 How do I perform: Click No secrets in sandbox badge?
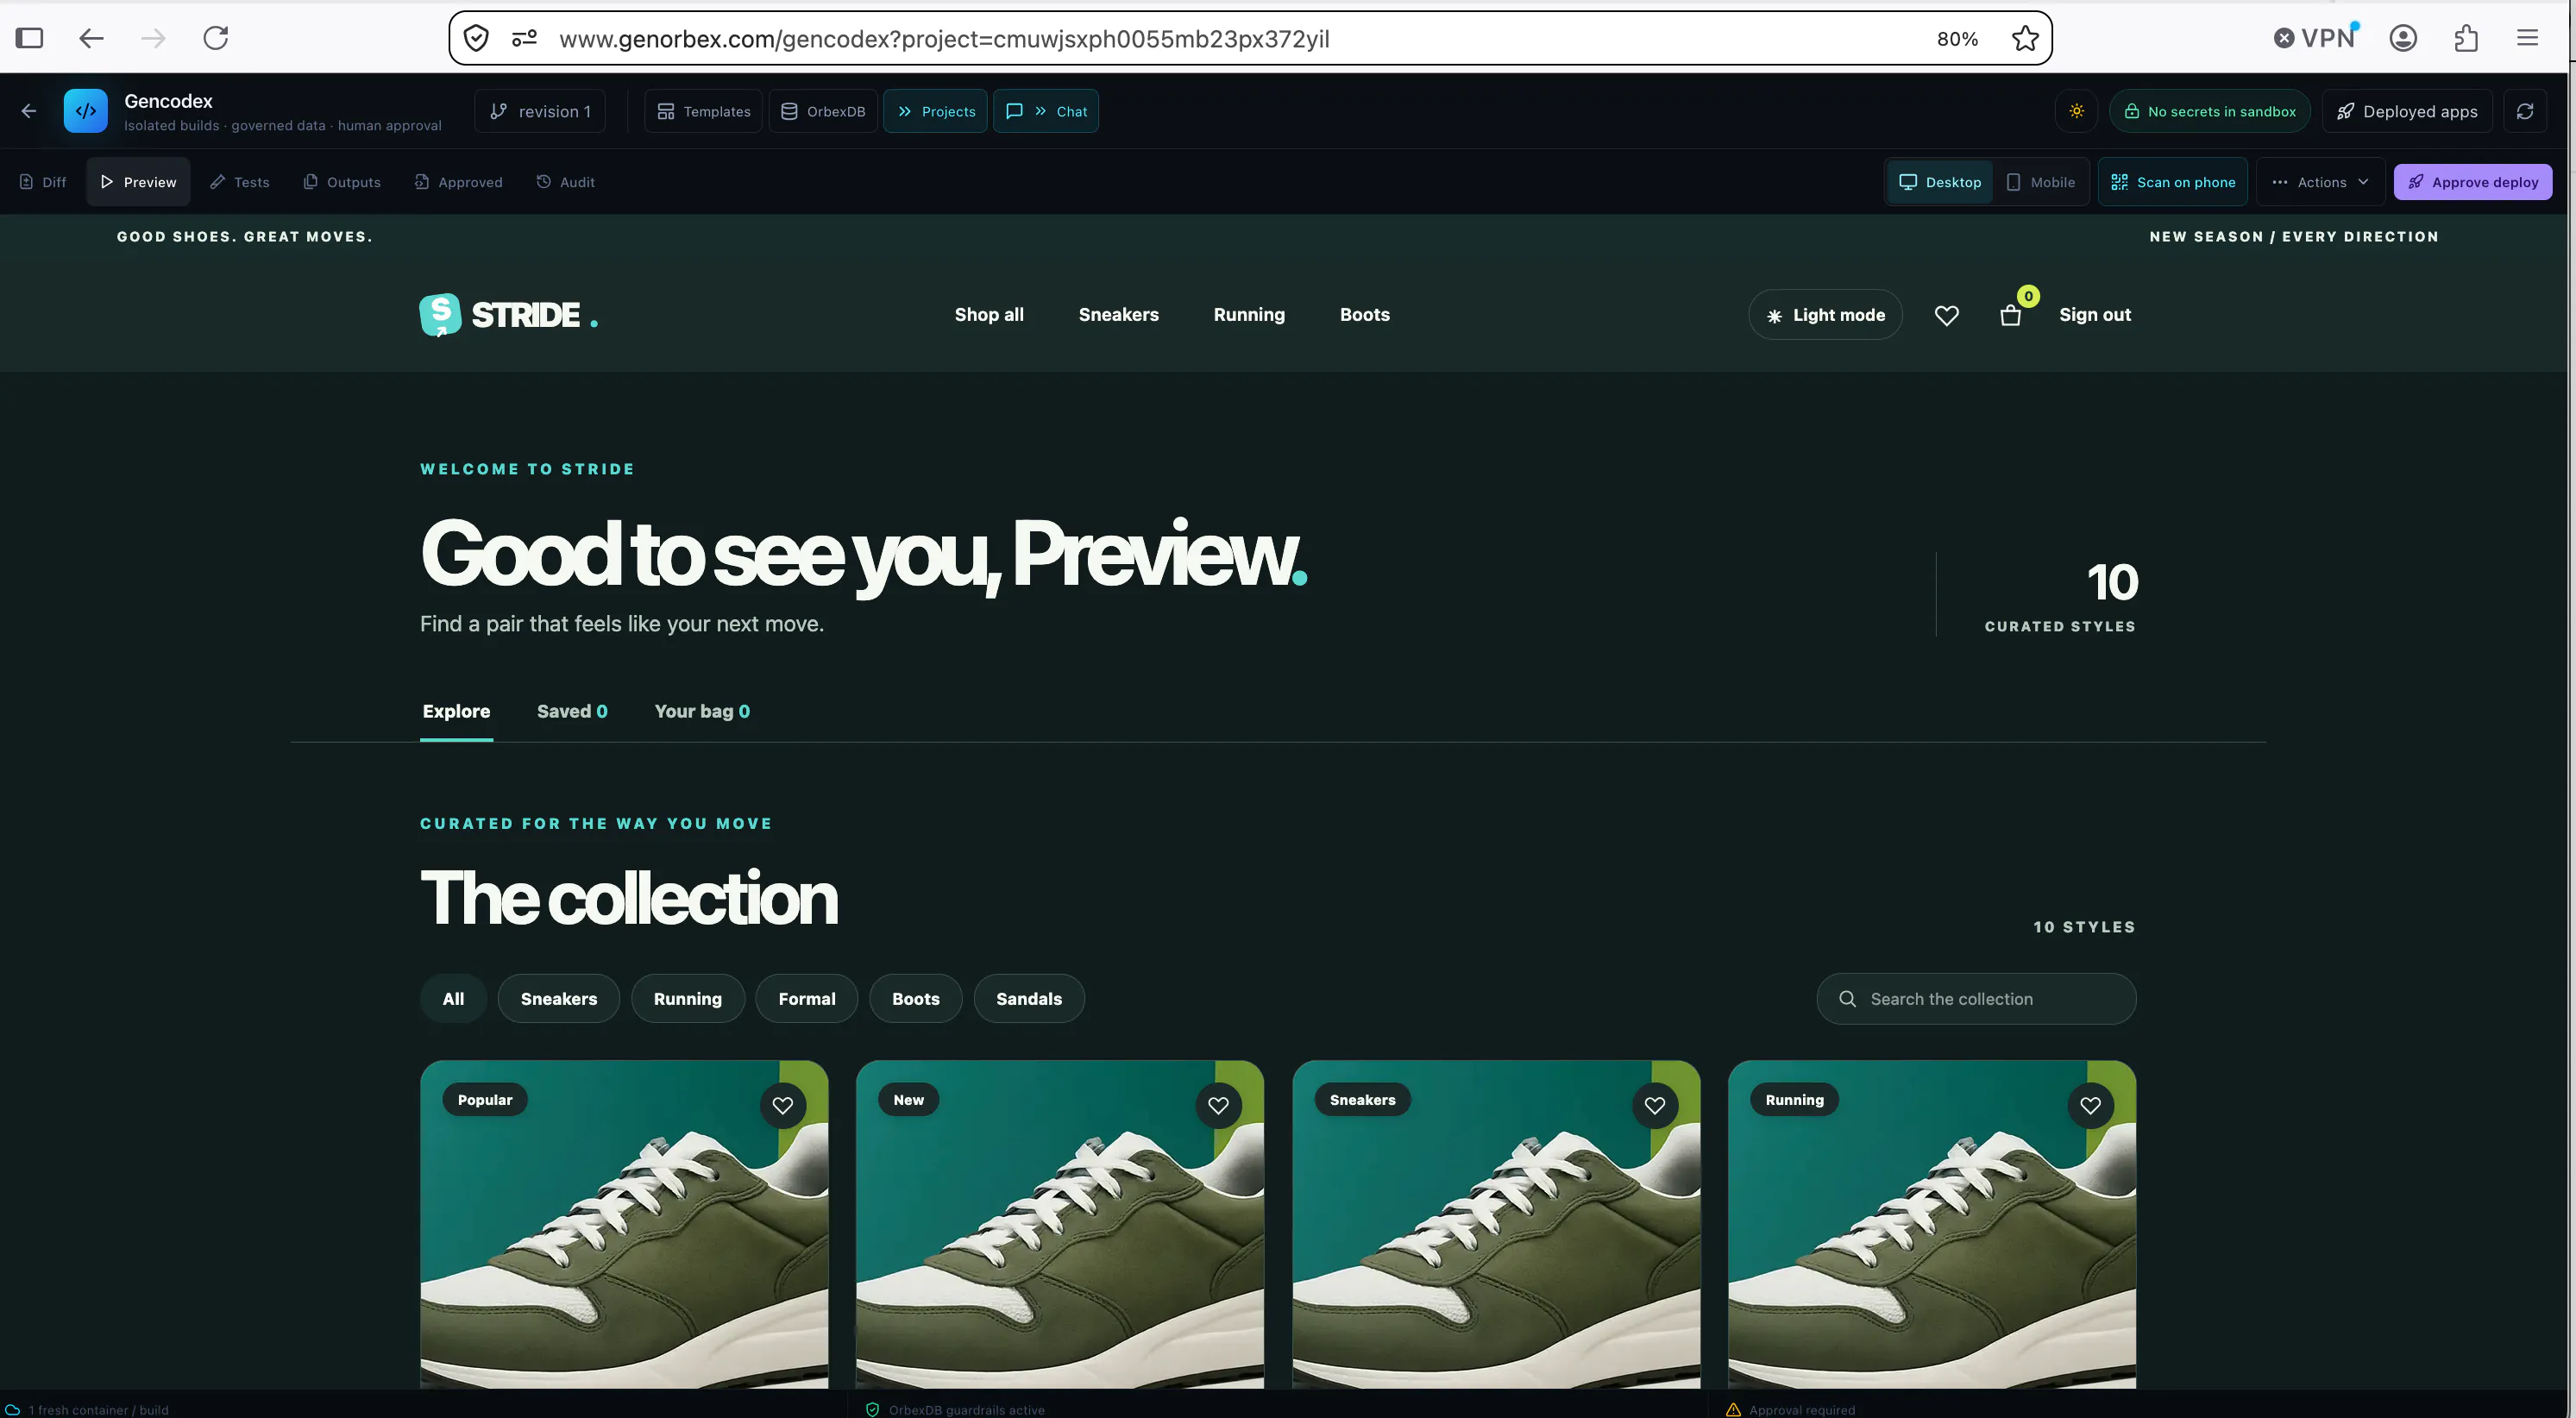pyautogui.click(x=2210, y=111)
